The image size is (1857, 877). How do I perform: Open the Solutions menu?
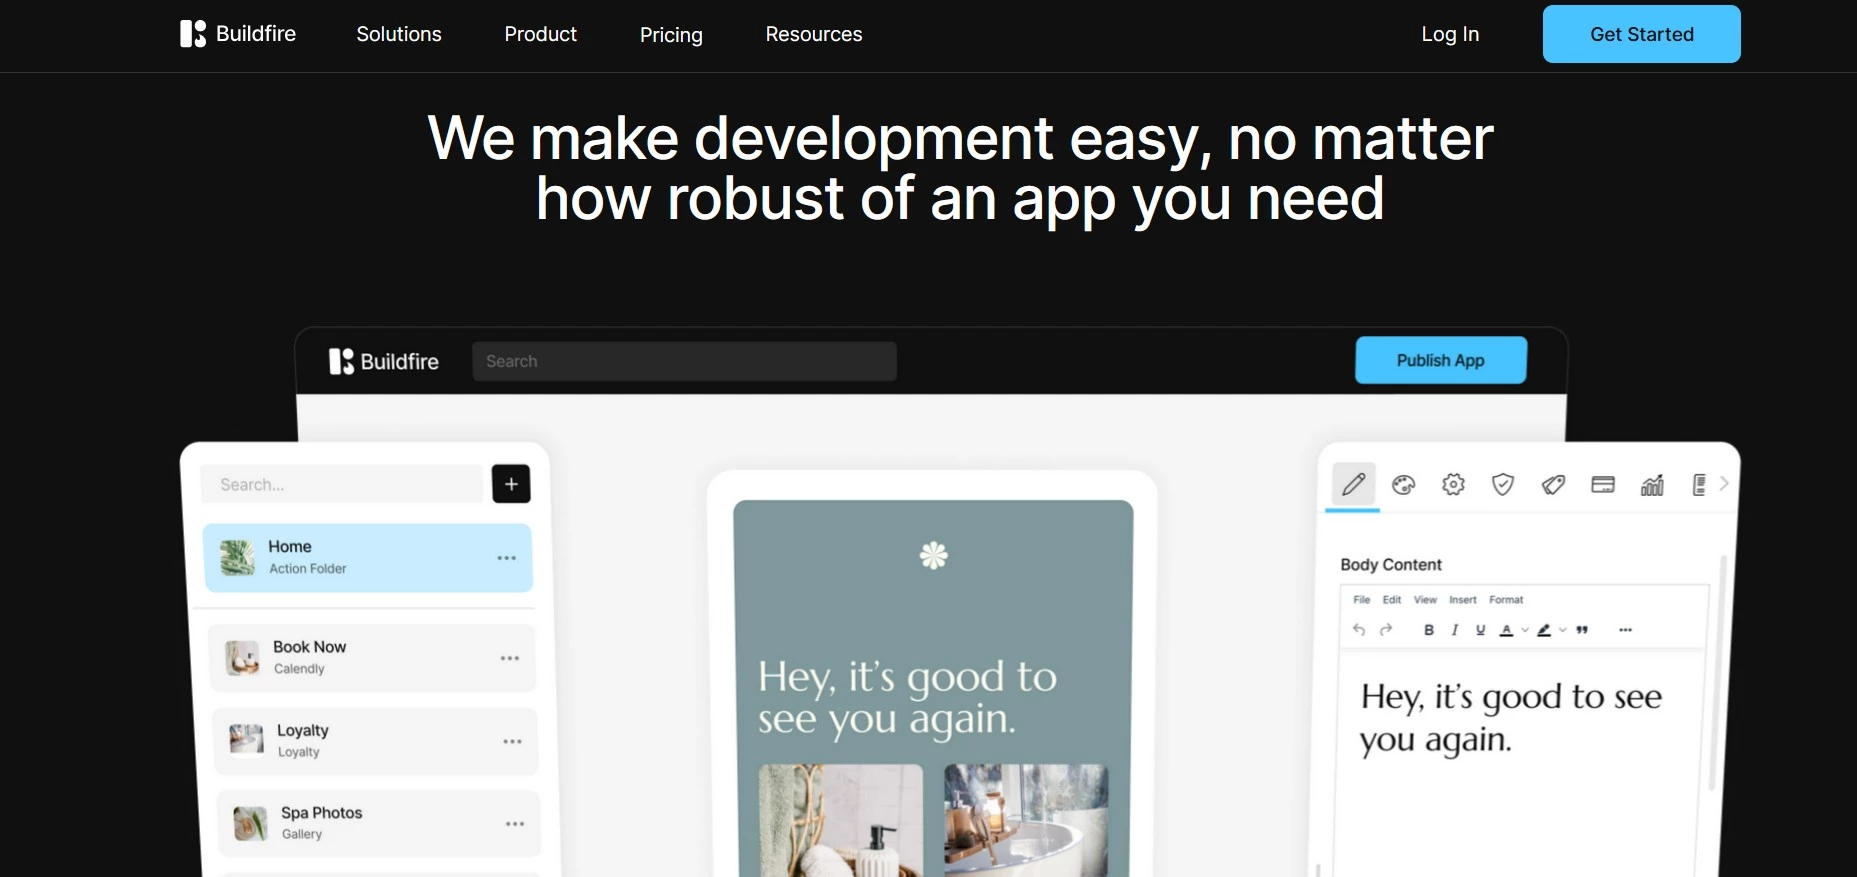click(x=399, y=34)
